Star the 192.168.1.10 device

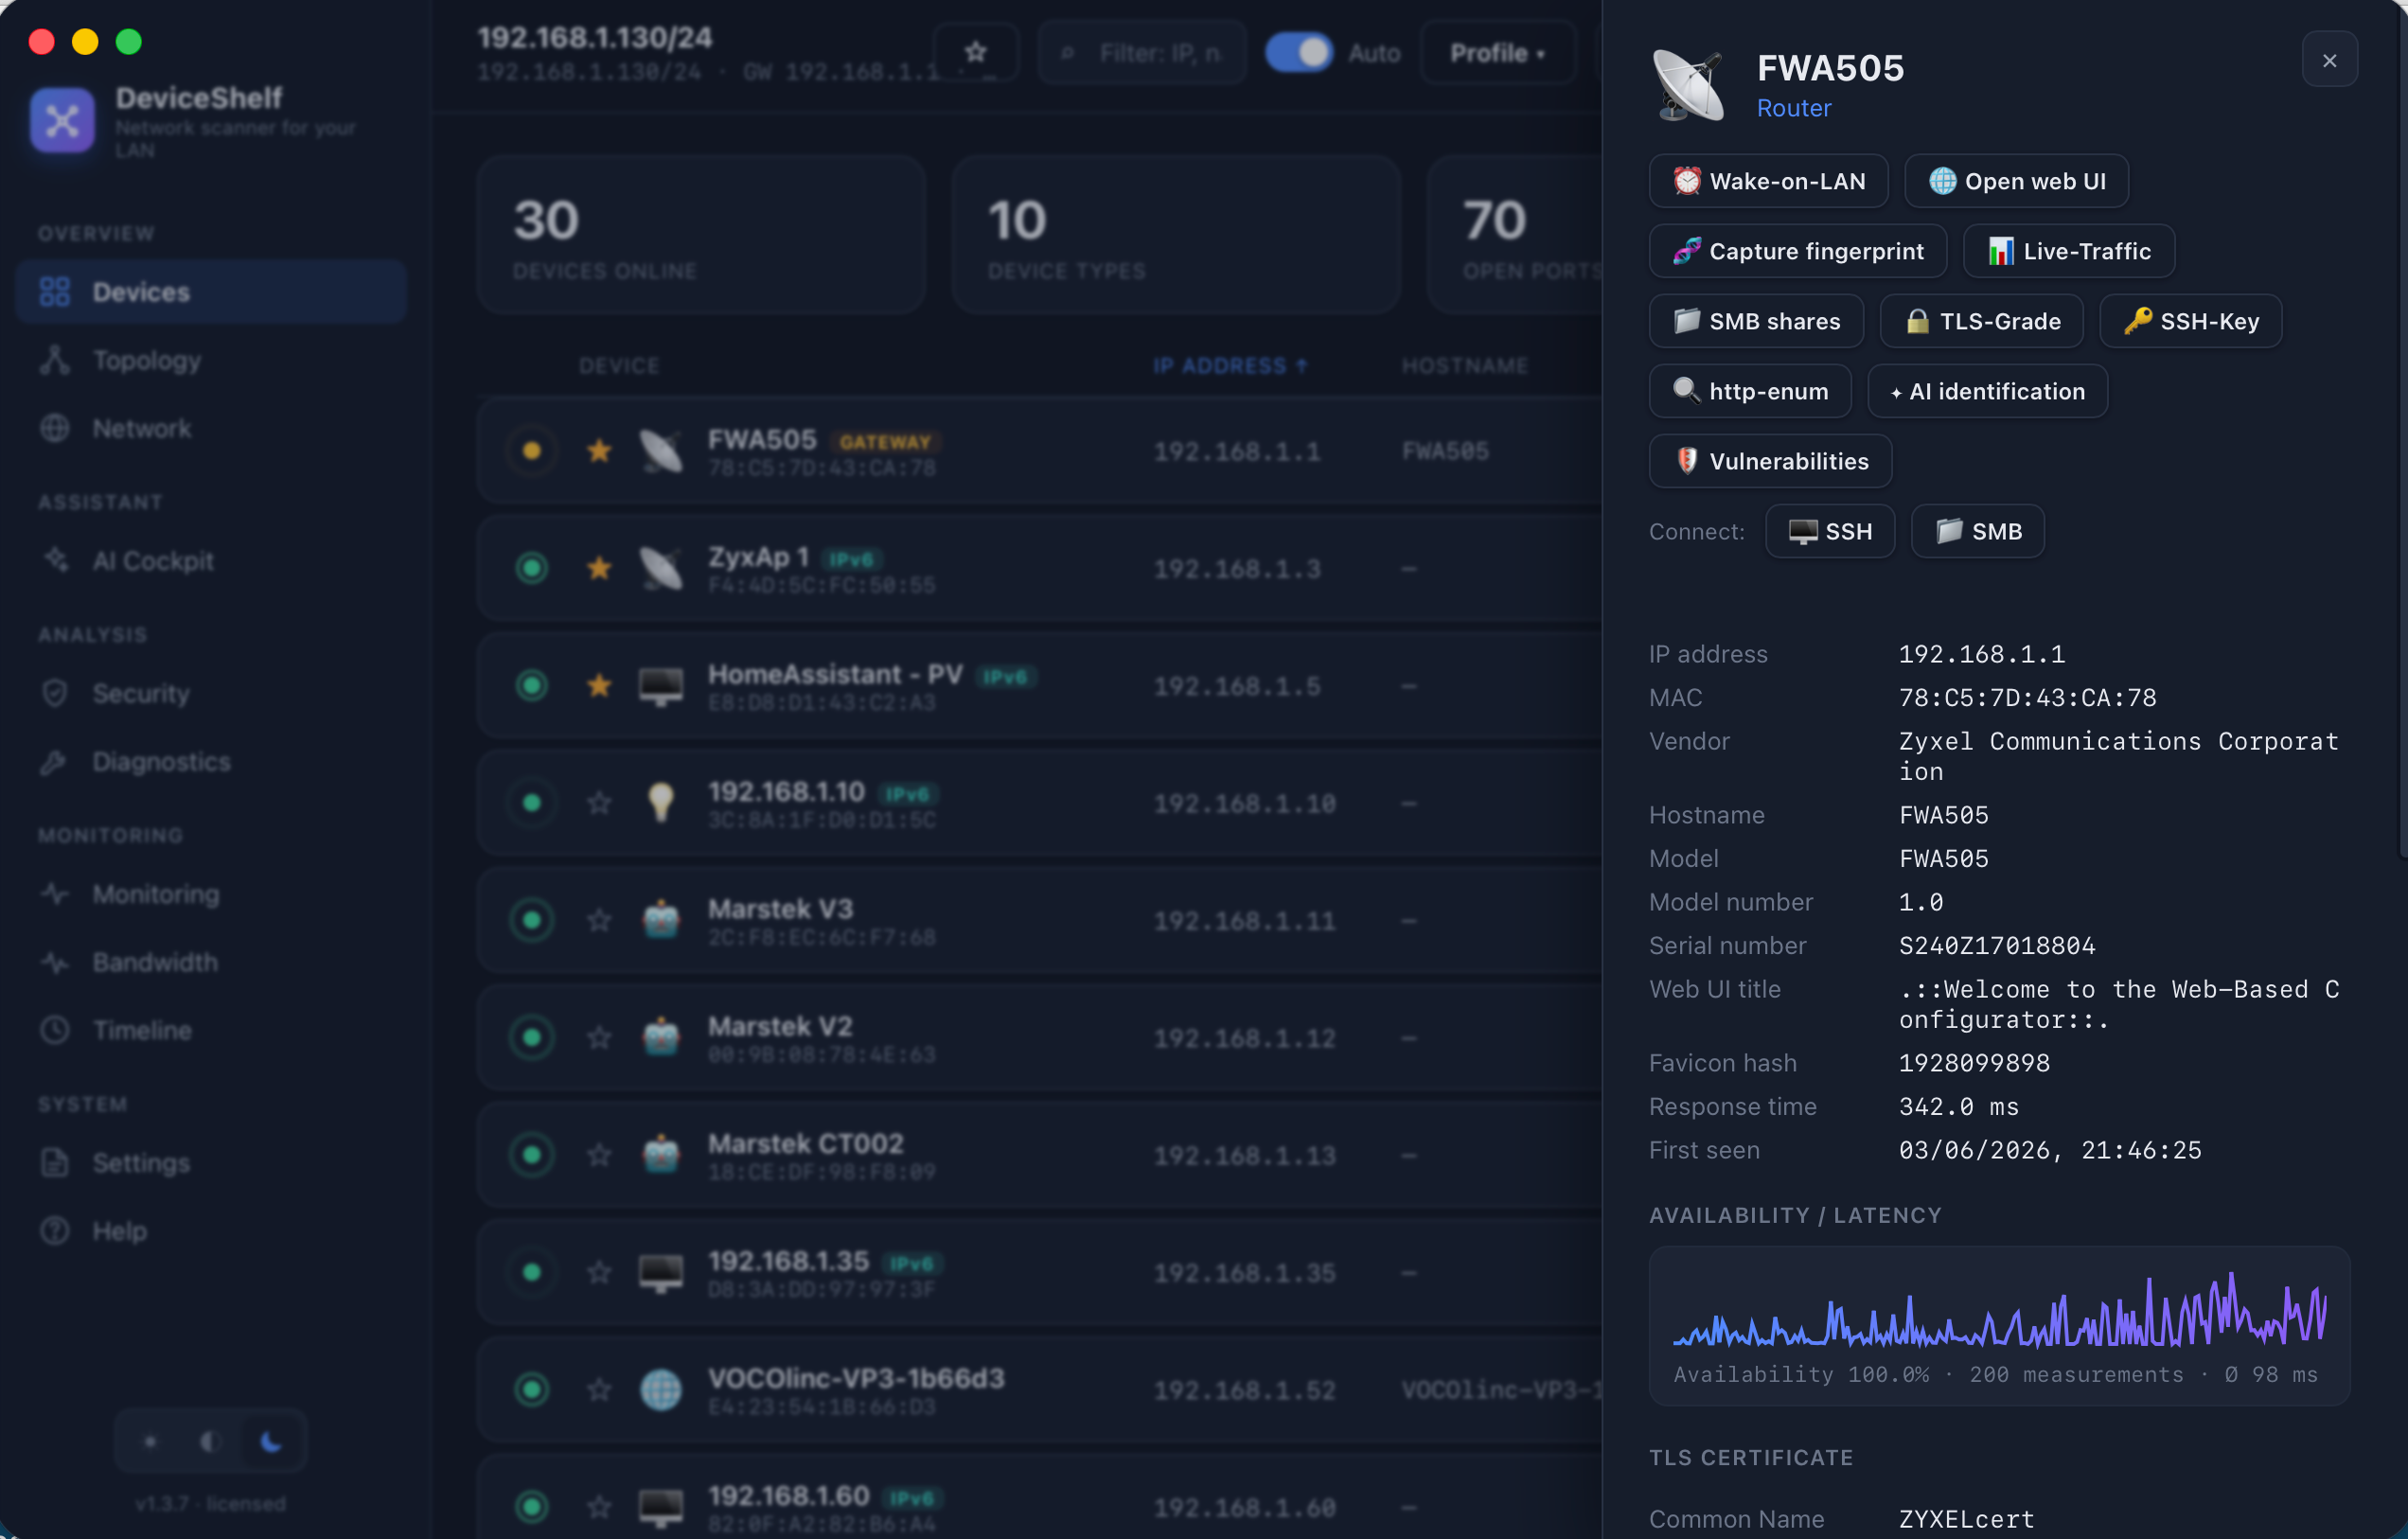pyautogui.click(x=599, y=803)
